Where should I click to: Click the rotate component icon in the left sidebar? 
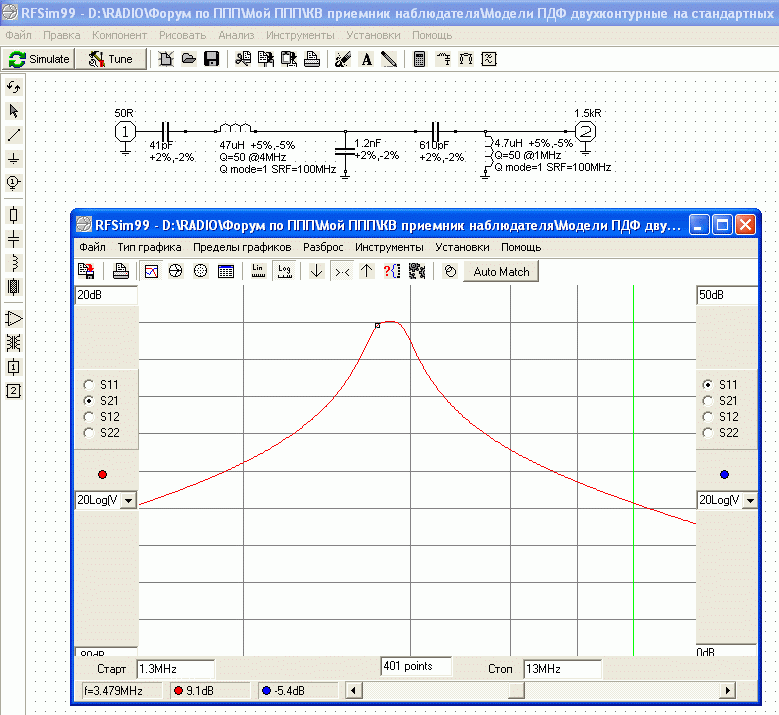[x=13, y=87]
